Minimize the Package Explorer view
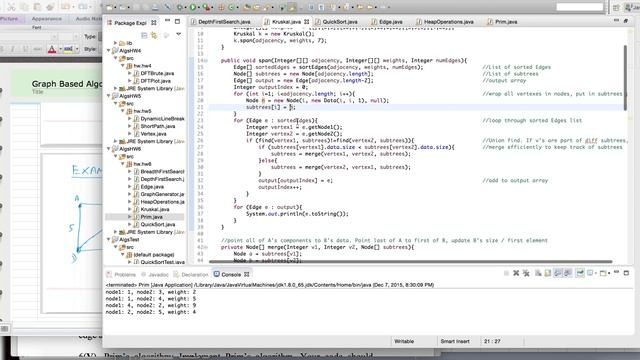This screenshot has width=640, height=360. click(x=167, y=21)
